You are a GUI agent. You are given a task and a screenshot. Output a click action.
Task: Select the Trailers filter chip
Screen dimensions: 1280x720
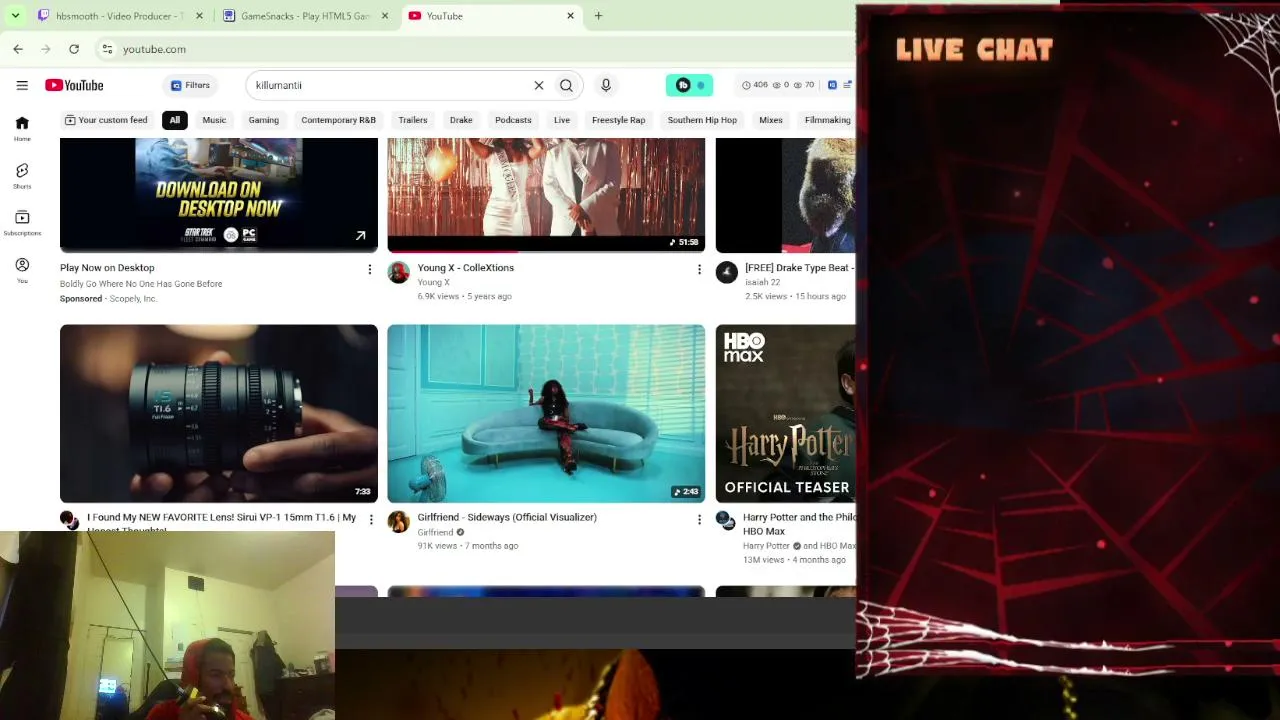pos(413,120)
